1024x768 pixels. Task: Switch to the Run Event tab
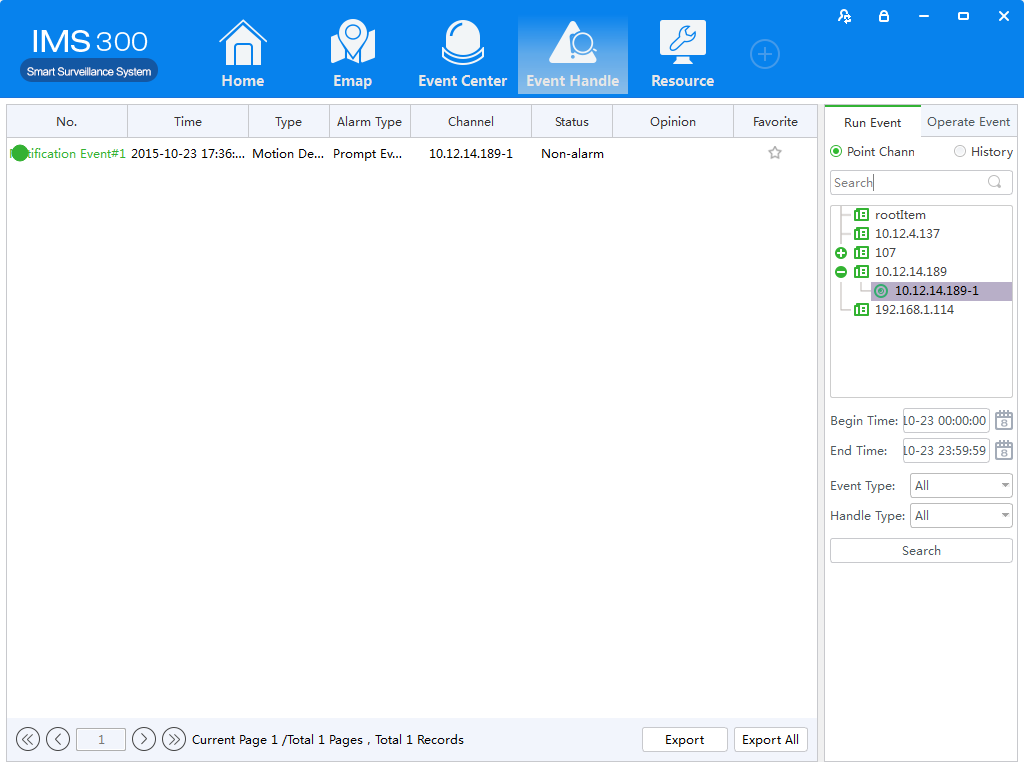pyautogui.click(x=872, y=123)
